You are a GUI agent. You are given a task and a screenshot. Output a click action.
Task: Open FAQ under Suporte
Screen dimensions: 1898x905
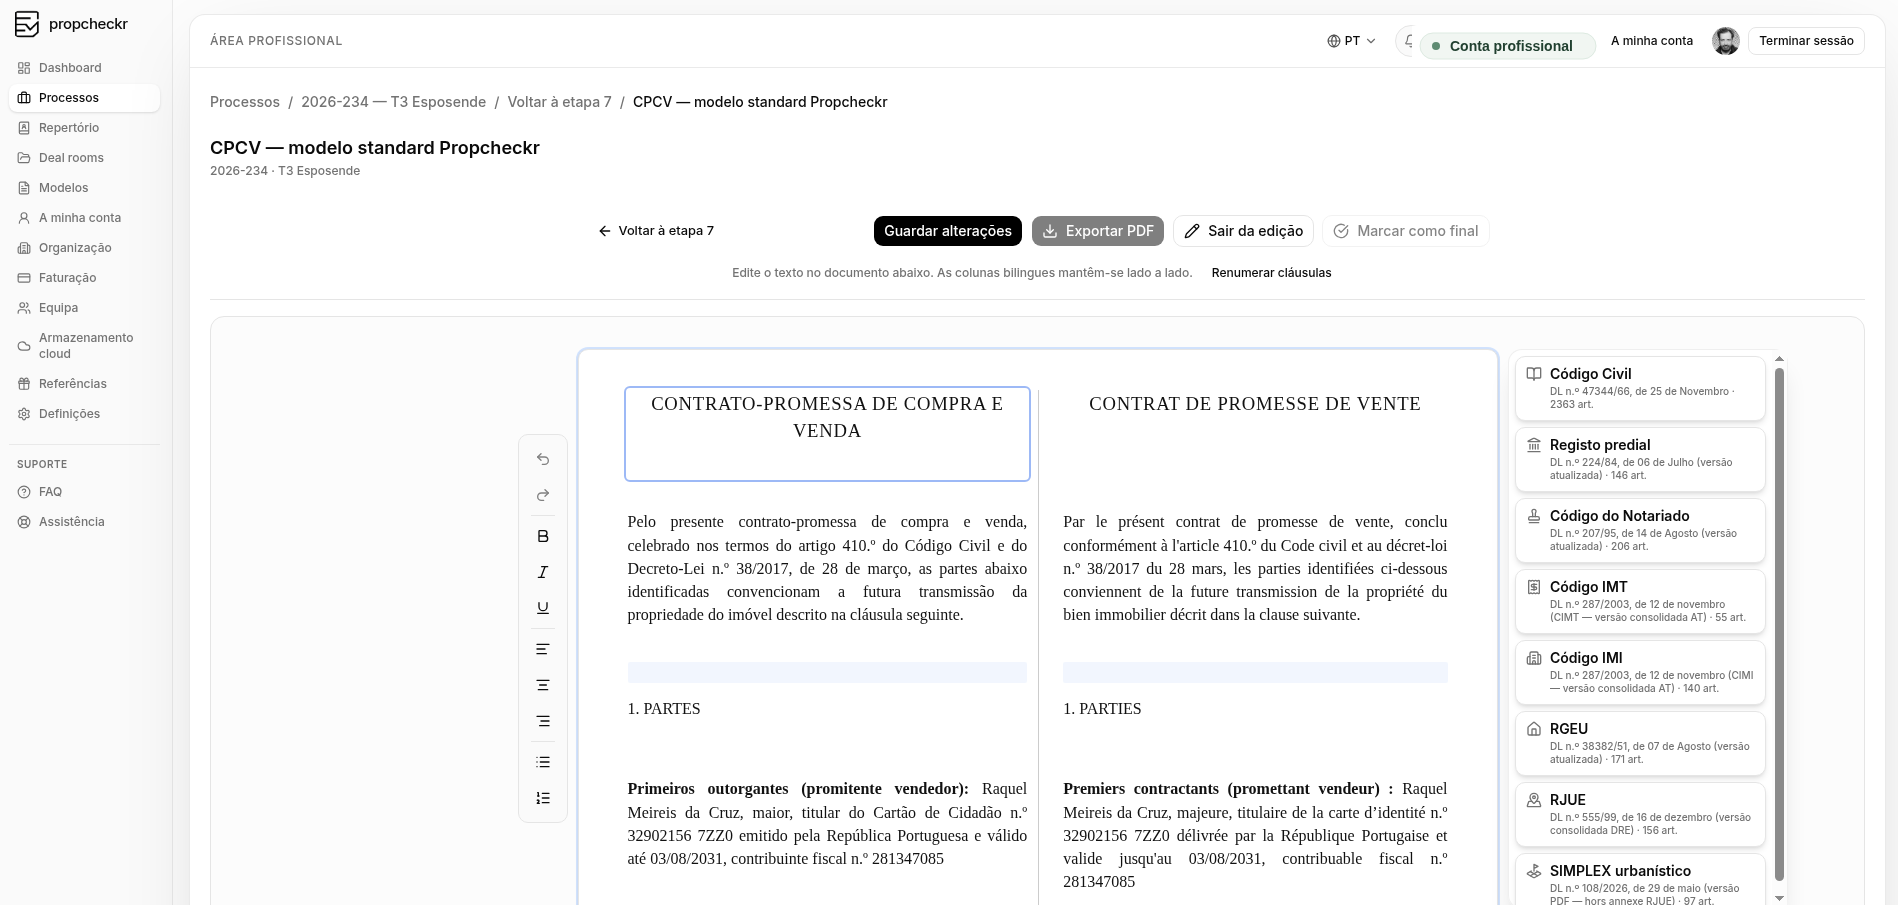84,492
